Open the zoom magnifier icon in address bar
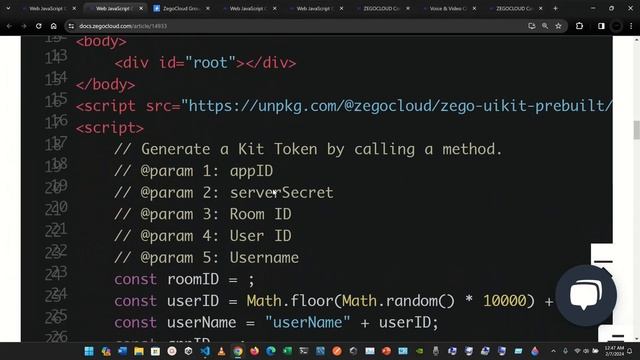Screen dimensions: 640x360 tap(545, 26)
